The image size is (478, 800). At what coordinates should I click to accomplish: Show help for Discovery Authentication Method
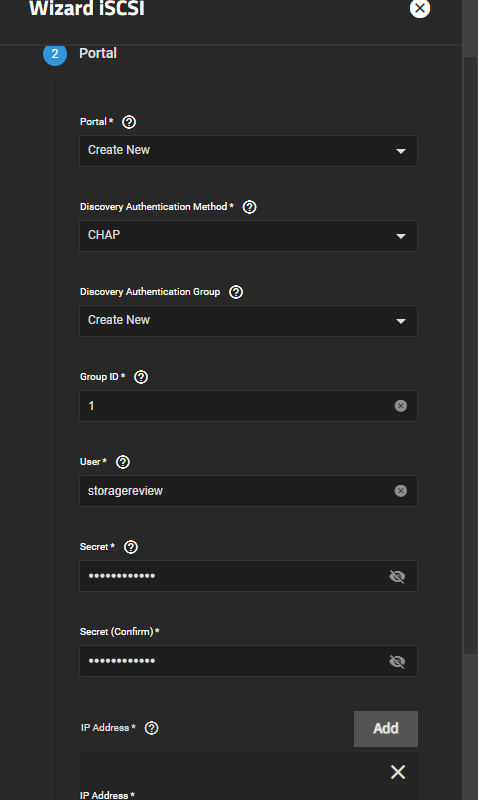249,207
